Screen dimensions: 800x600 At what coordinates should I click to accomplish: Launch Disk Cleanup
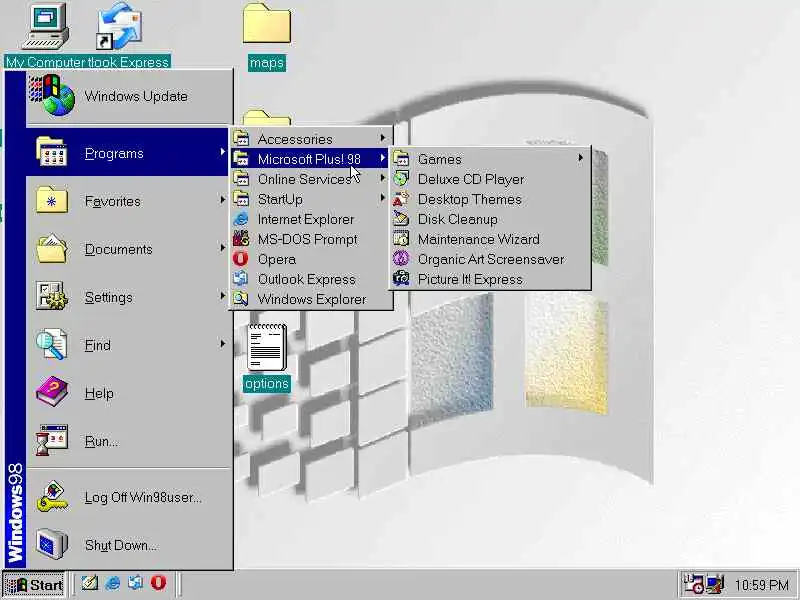pyautogui.click(x=490, y=219)
